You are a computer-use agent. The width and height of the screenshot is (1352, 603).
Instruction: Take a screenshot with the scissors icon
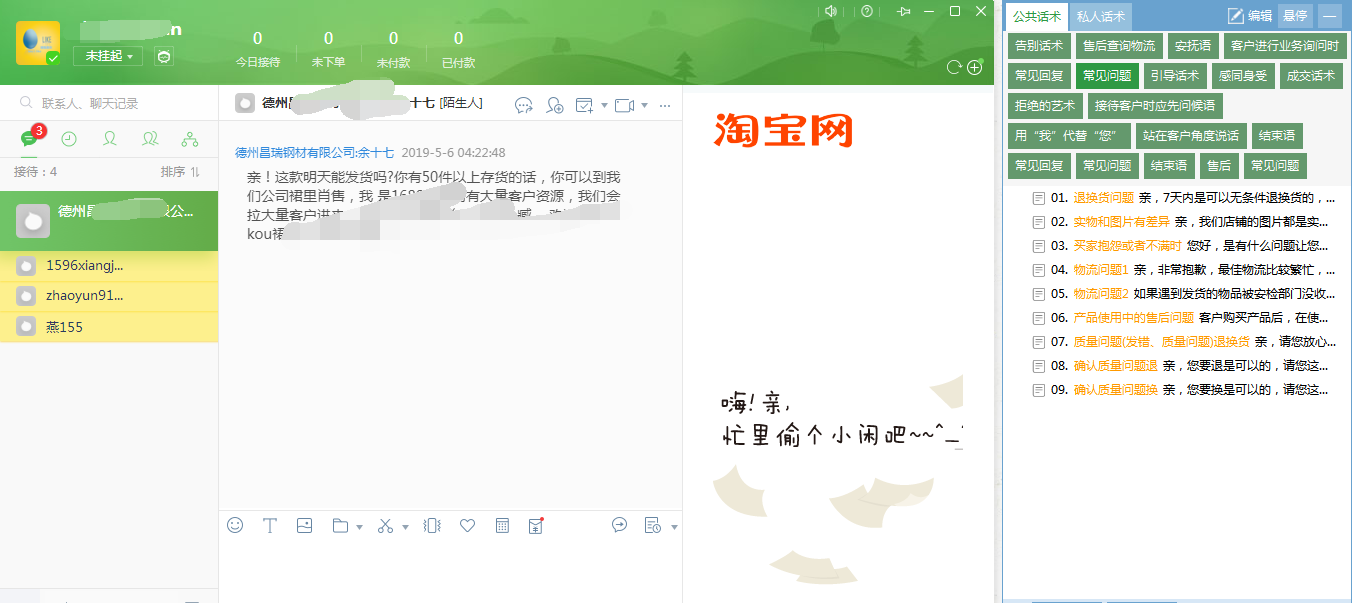tap(385, 526)
